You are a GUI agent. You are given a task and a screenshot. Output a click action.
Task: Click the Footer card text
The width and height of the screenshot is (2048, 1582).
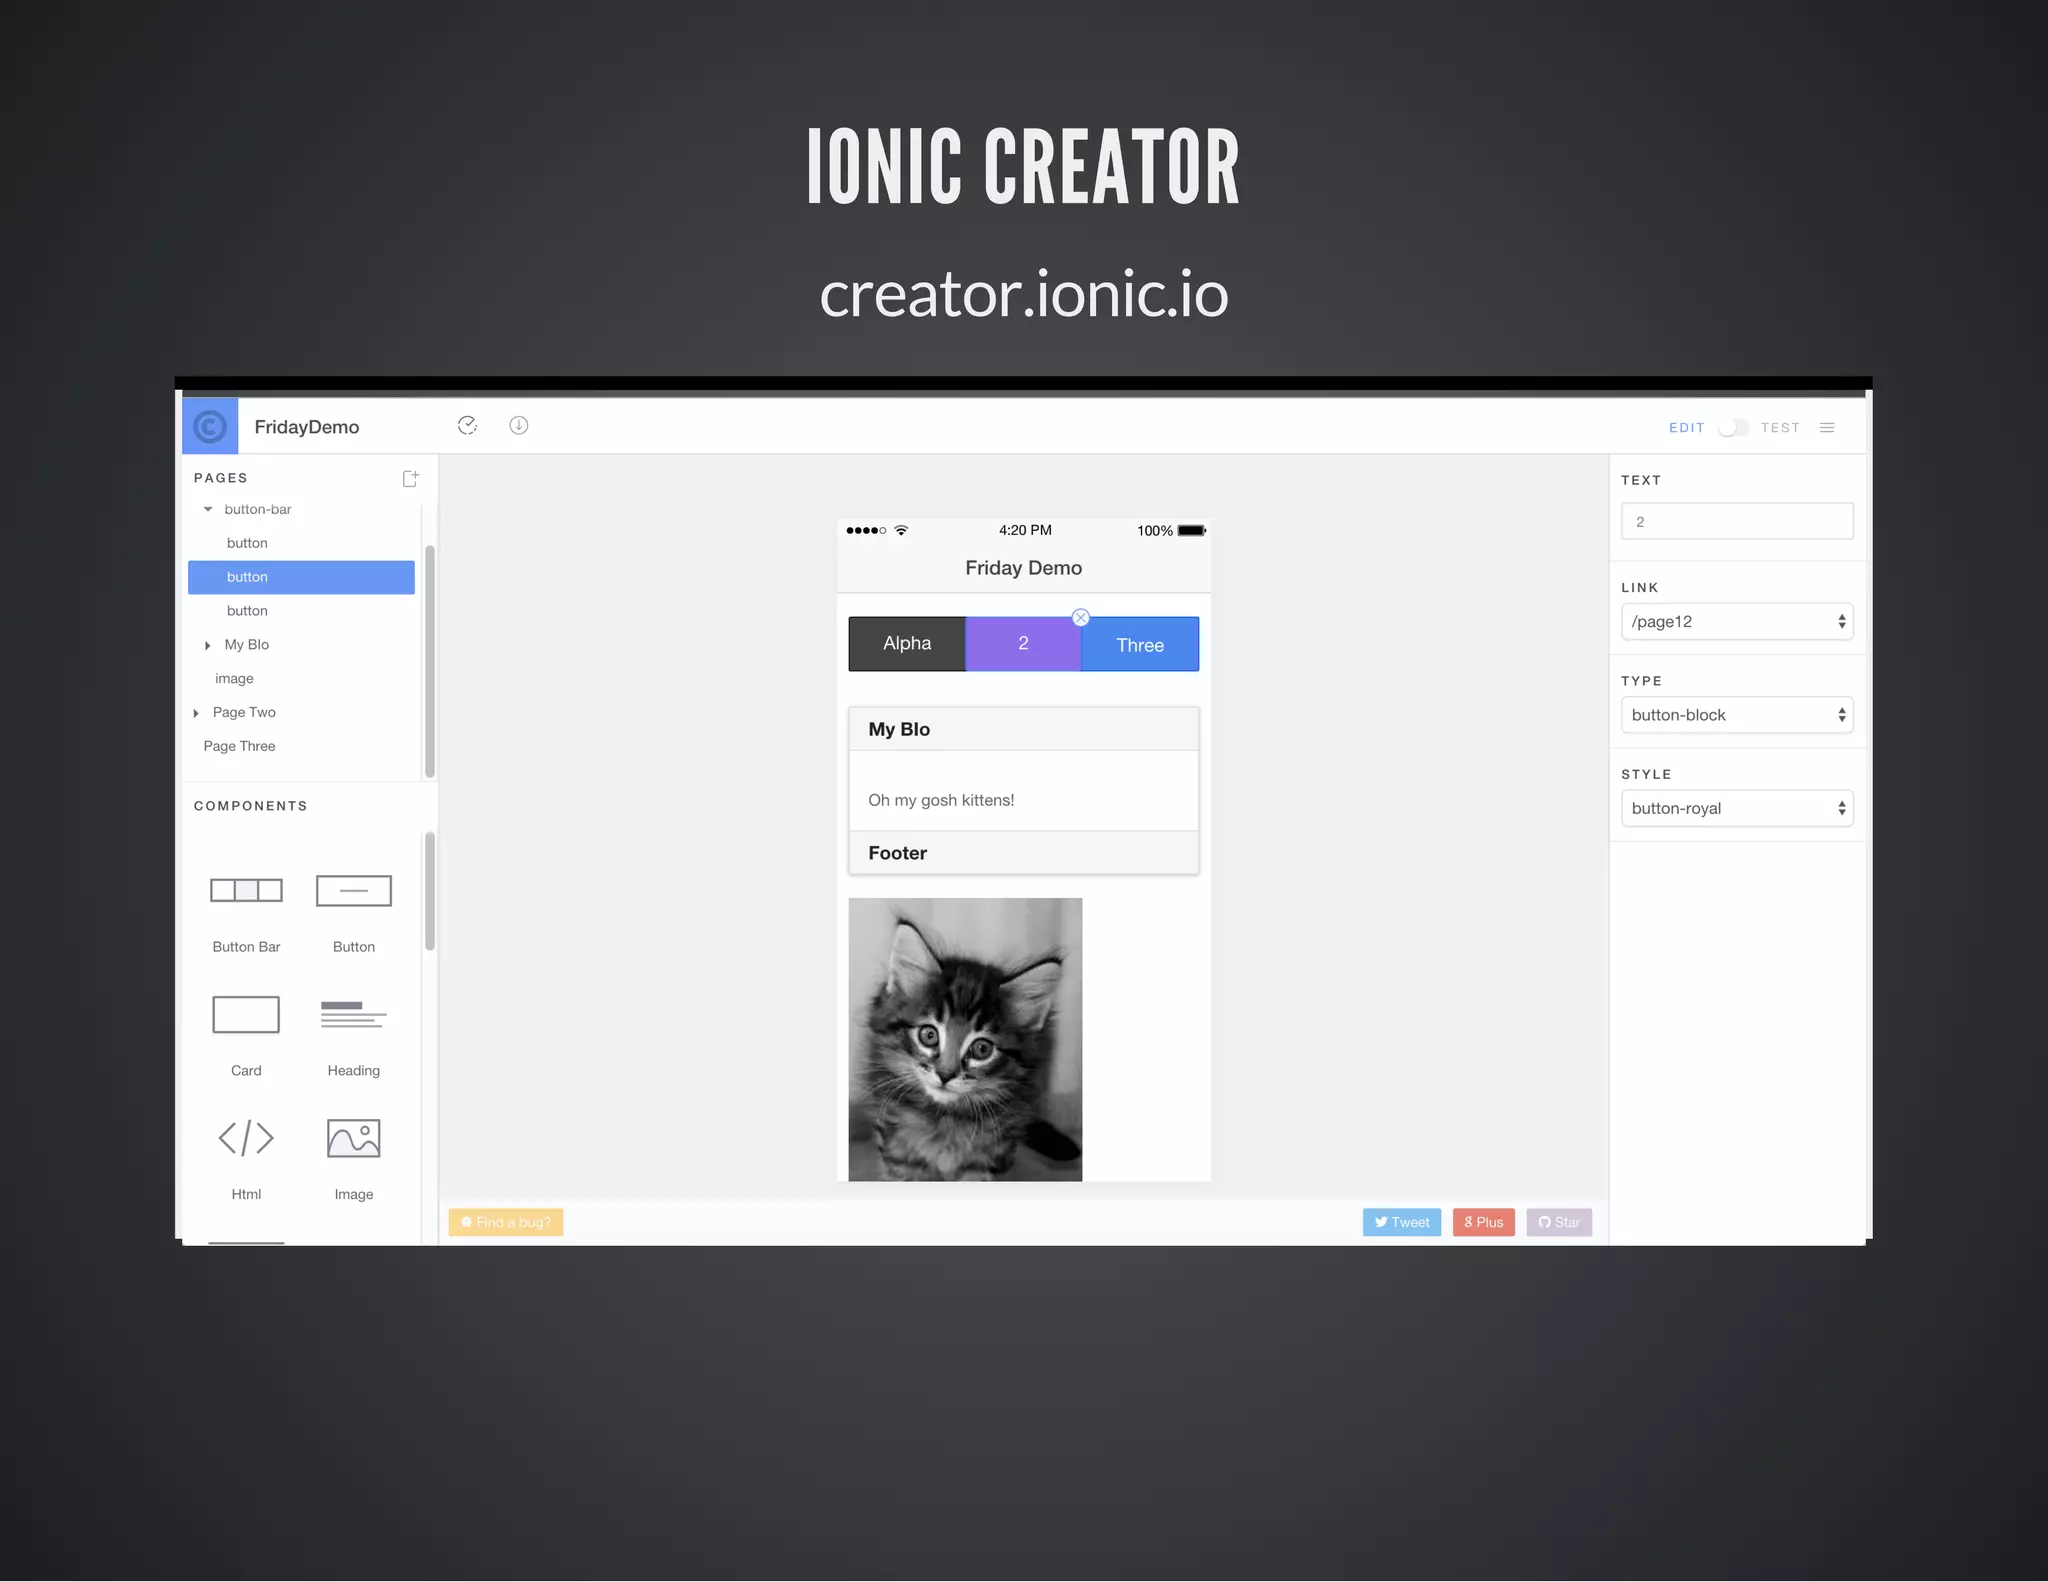(897, 854)
